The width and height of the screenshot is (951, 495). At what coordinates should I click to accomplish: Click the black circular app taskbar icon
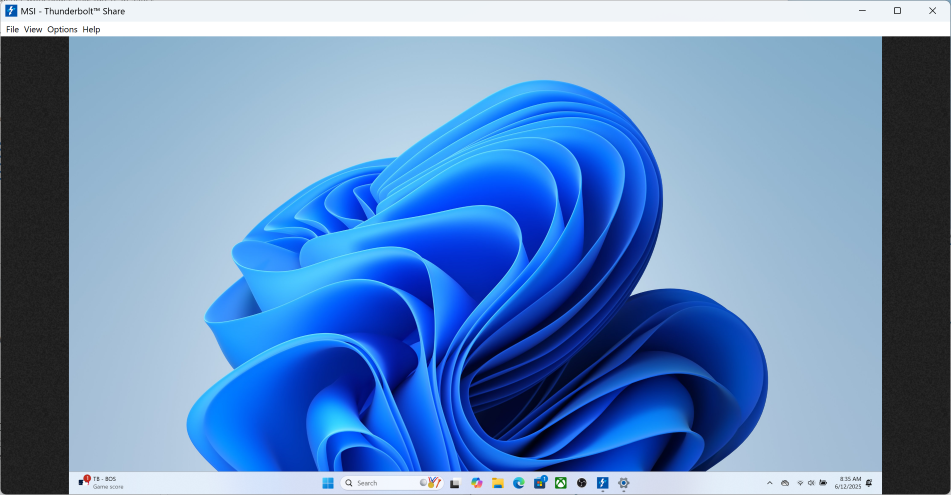pos(582,483)
